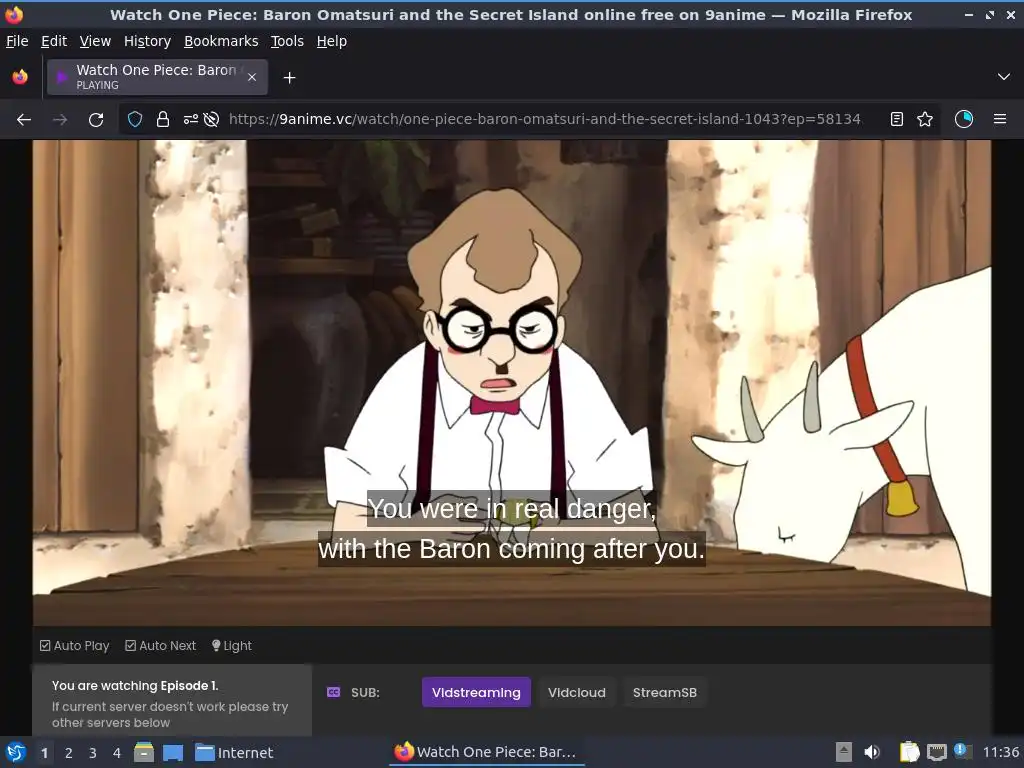
Task: Open the clipboard manager tray icon
Action: coord(909,752)
